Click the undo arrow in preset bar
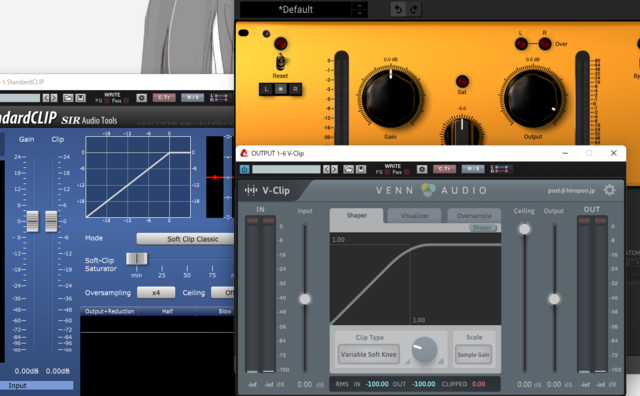 [x=398, y=9]
